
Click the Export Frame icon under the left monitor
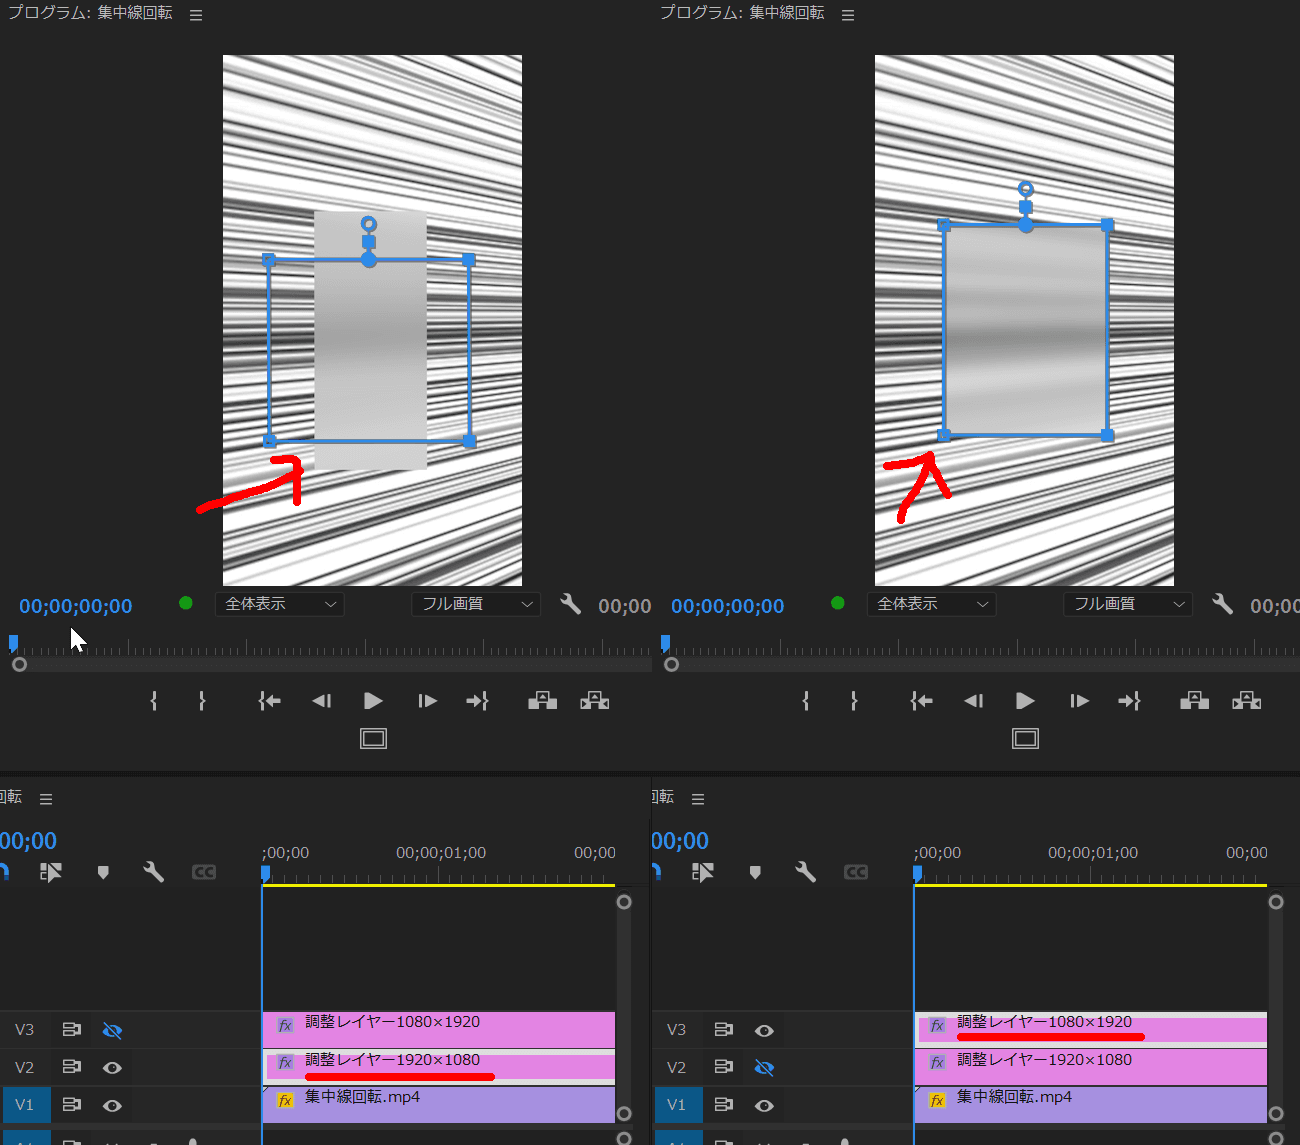[373, 738]
